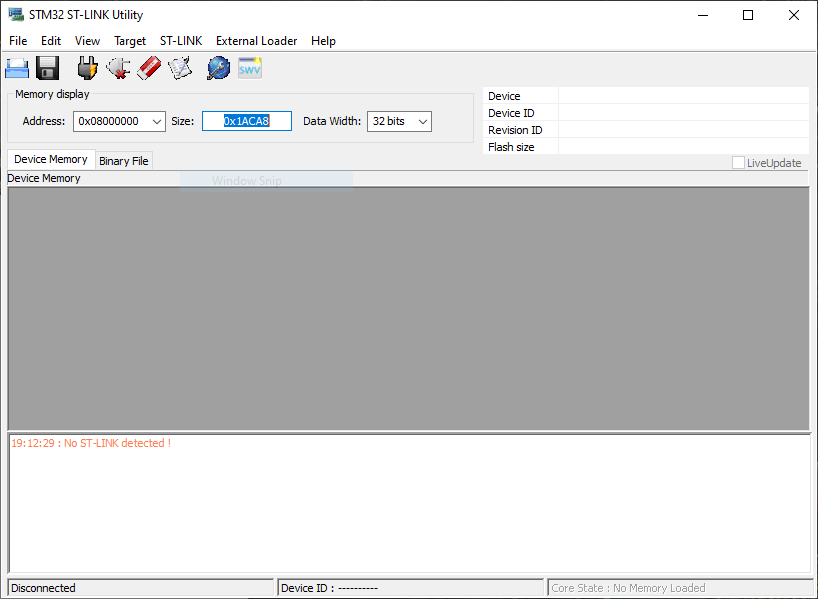Open the Edit menu

[51, 41]
